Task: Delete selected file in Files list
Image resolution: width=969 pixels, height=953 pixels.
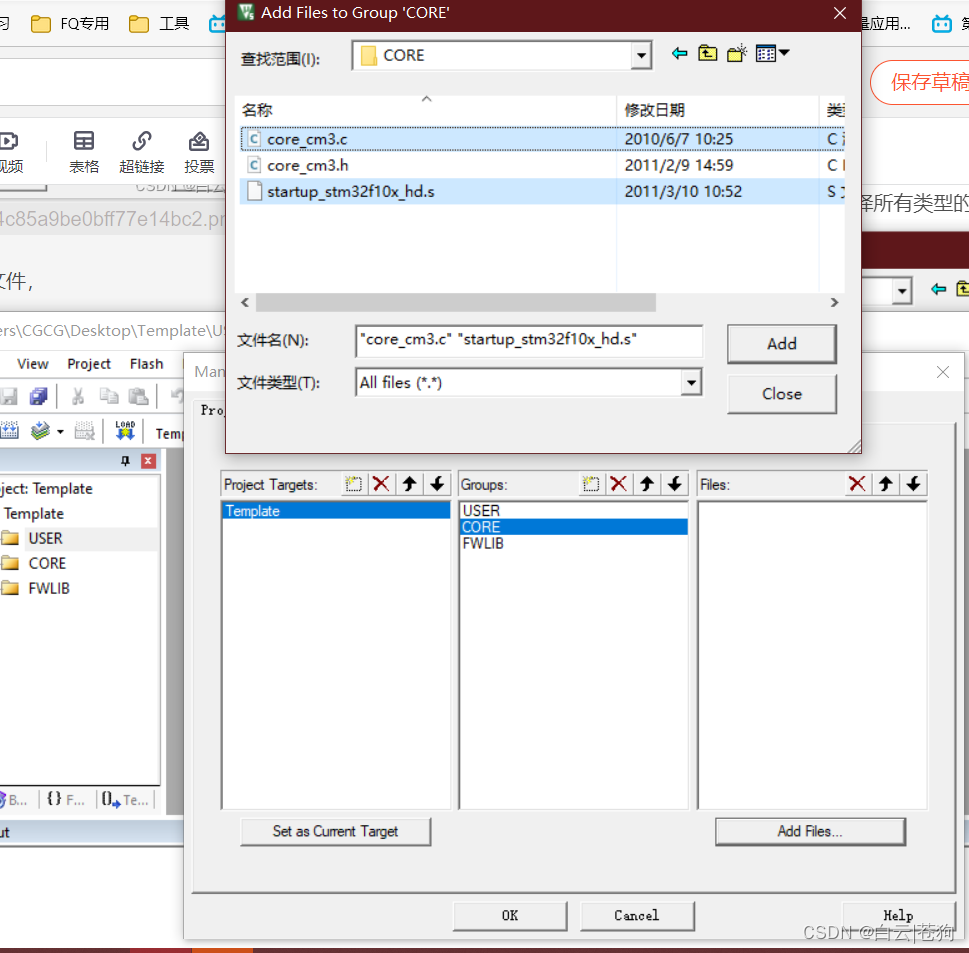Action: [x=857, y=484]
